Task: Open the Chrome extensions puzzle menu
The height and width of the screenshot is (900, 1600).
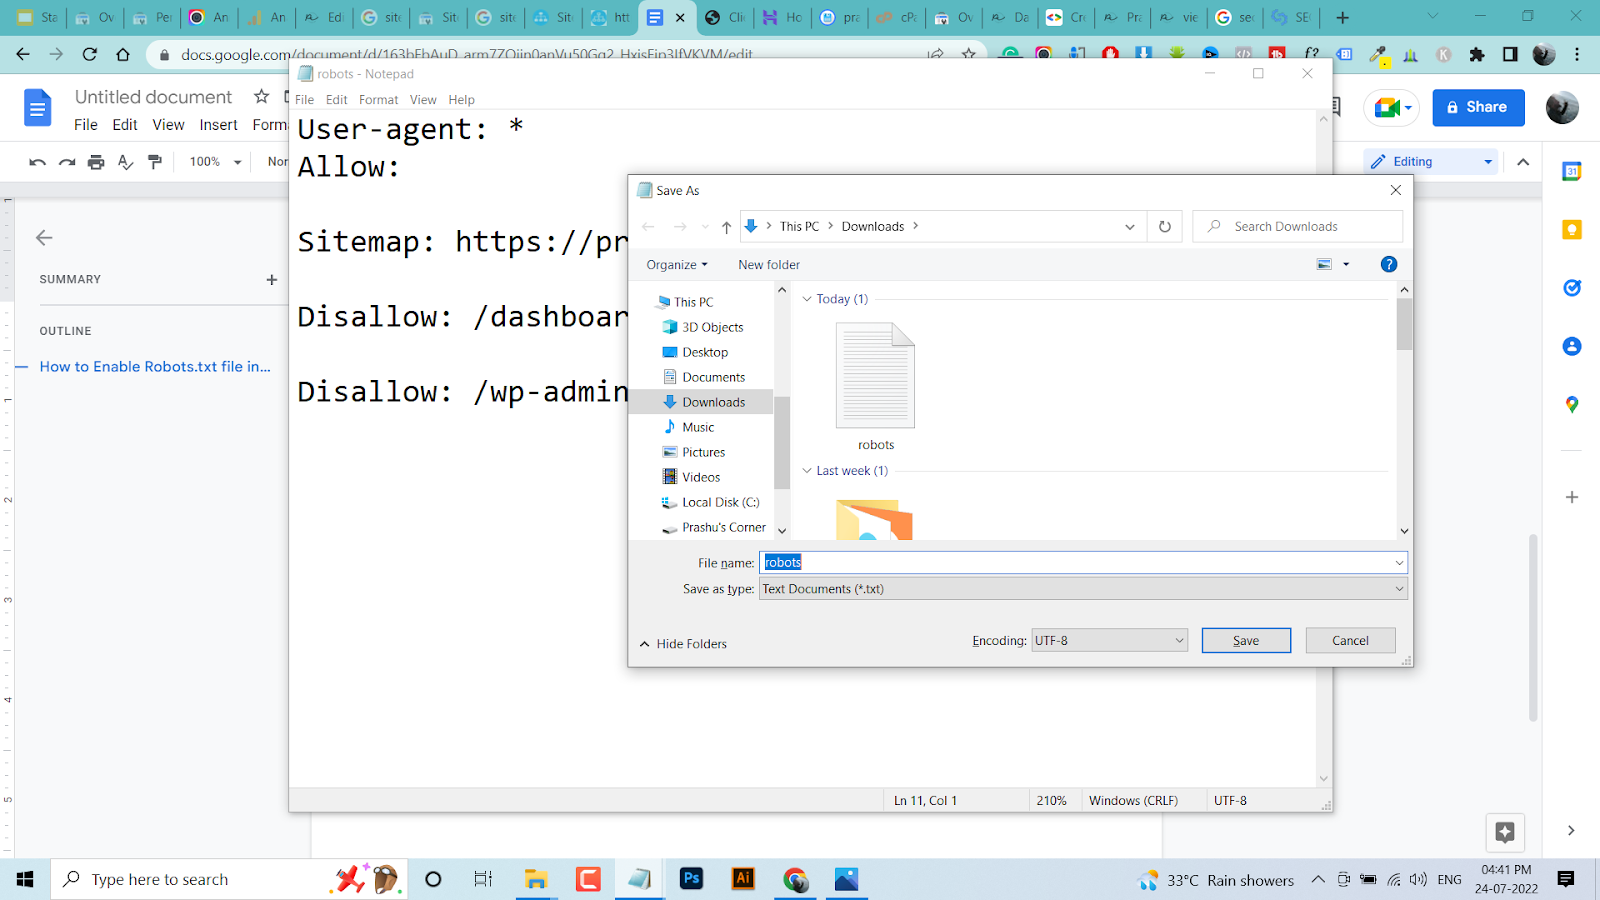Action: 1477,54
